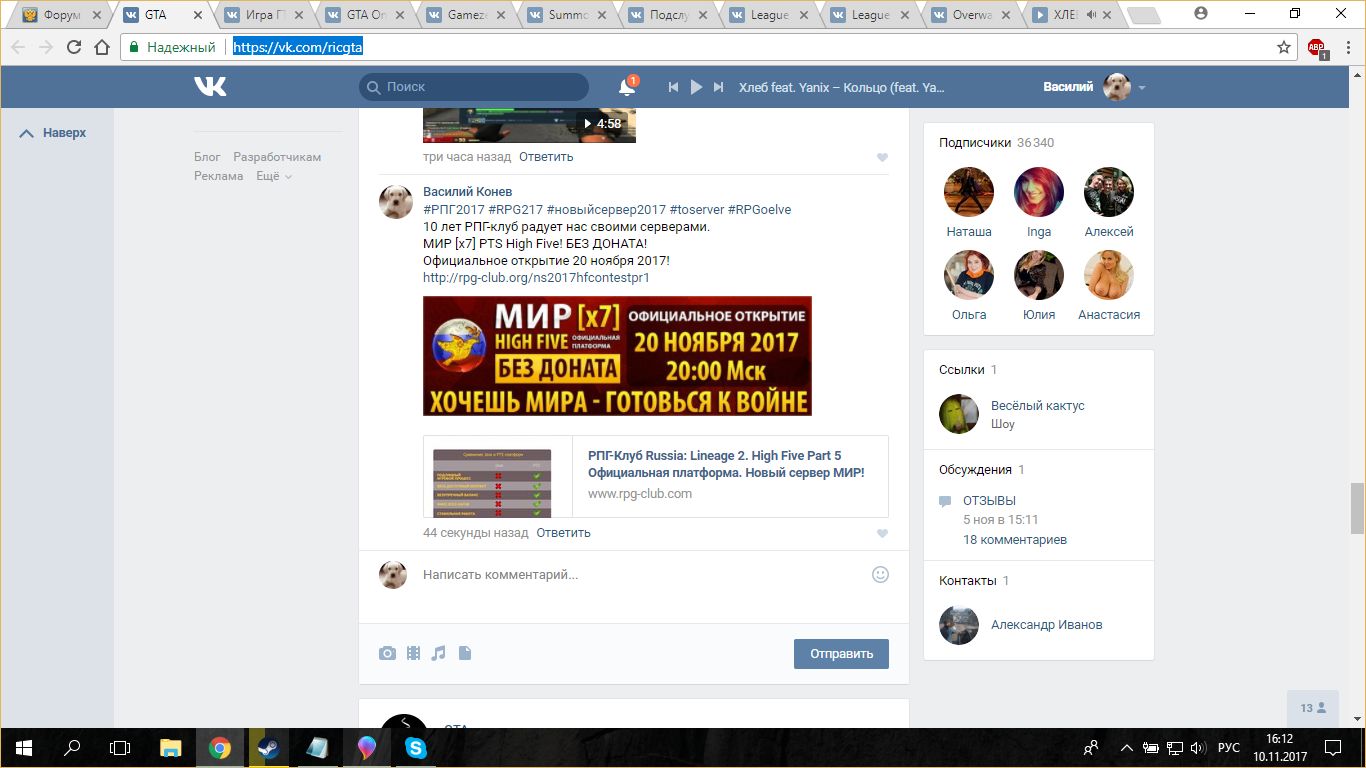Play the current track in VK header
Image resolution: width=1366 pixels, height=768 pixels.
pos(697,87)
